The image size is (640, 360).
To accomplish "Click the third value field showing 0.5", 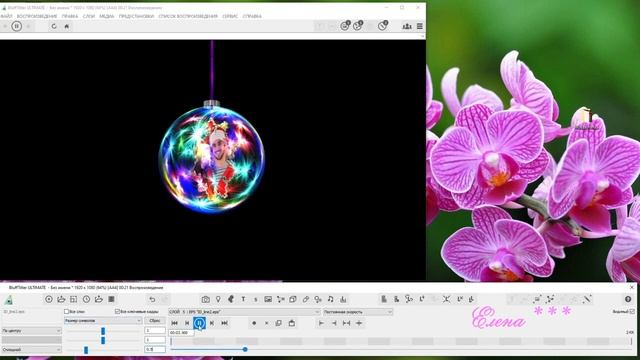I will tap(155, 349).
